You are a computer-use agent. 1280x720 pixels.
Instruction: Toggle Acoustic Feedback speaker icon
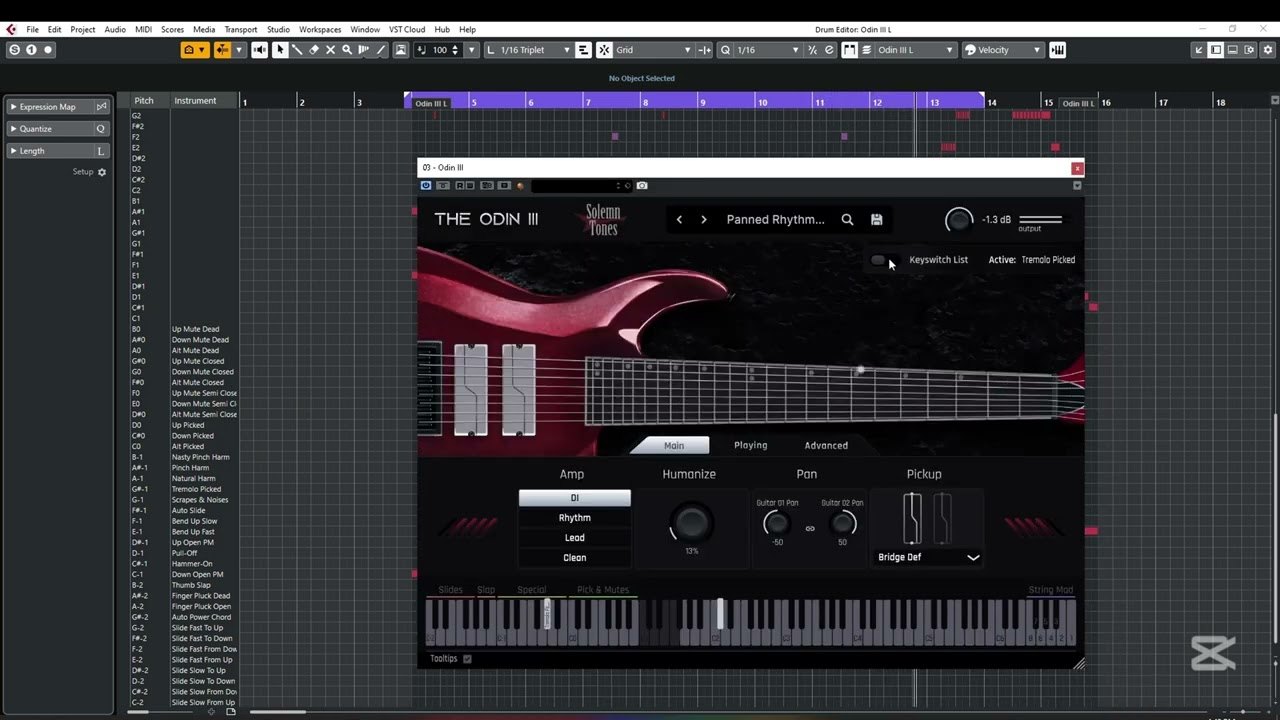260,50
